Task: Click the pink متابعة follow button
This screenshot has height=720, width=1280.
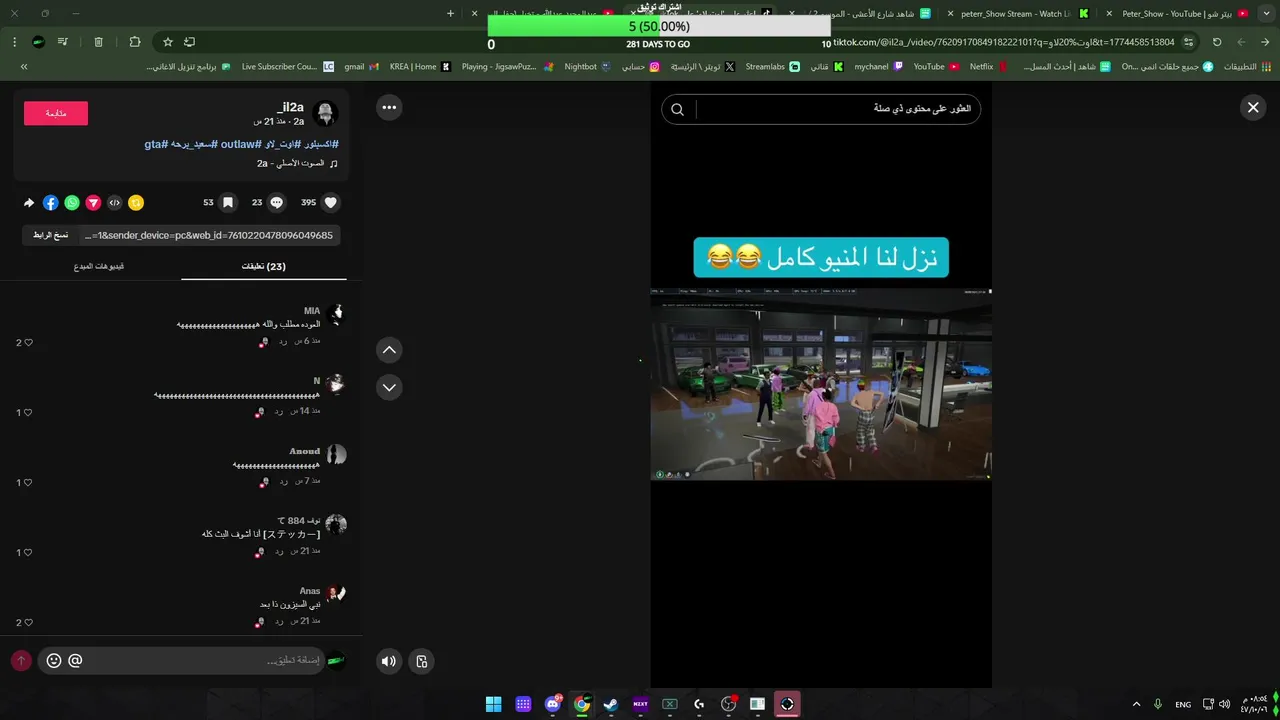Action: [56, 113]
